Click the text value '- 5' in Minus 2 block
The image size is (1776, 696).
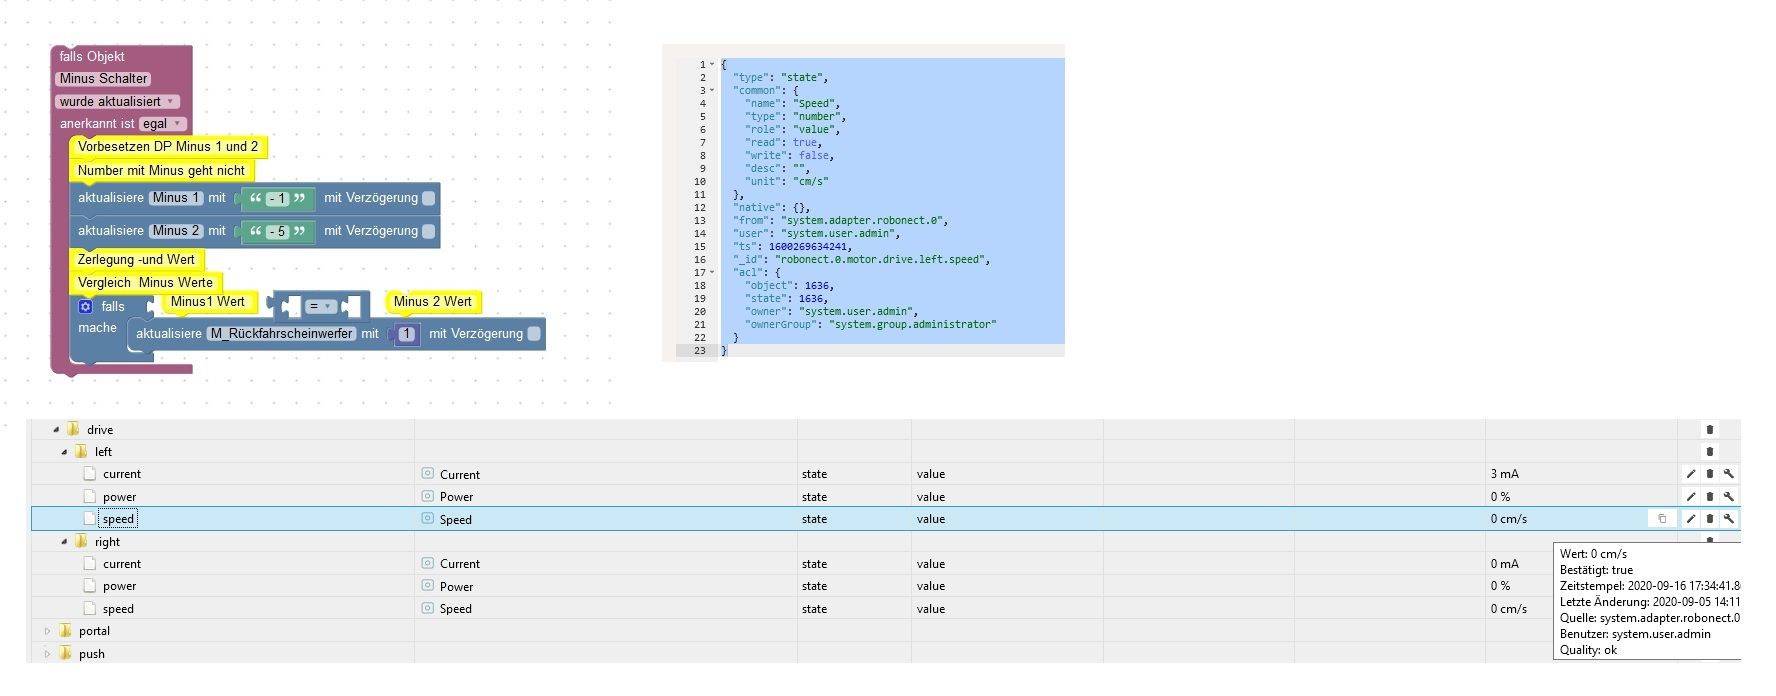(x=277, y=232)
